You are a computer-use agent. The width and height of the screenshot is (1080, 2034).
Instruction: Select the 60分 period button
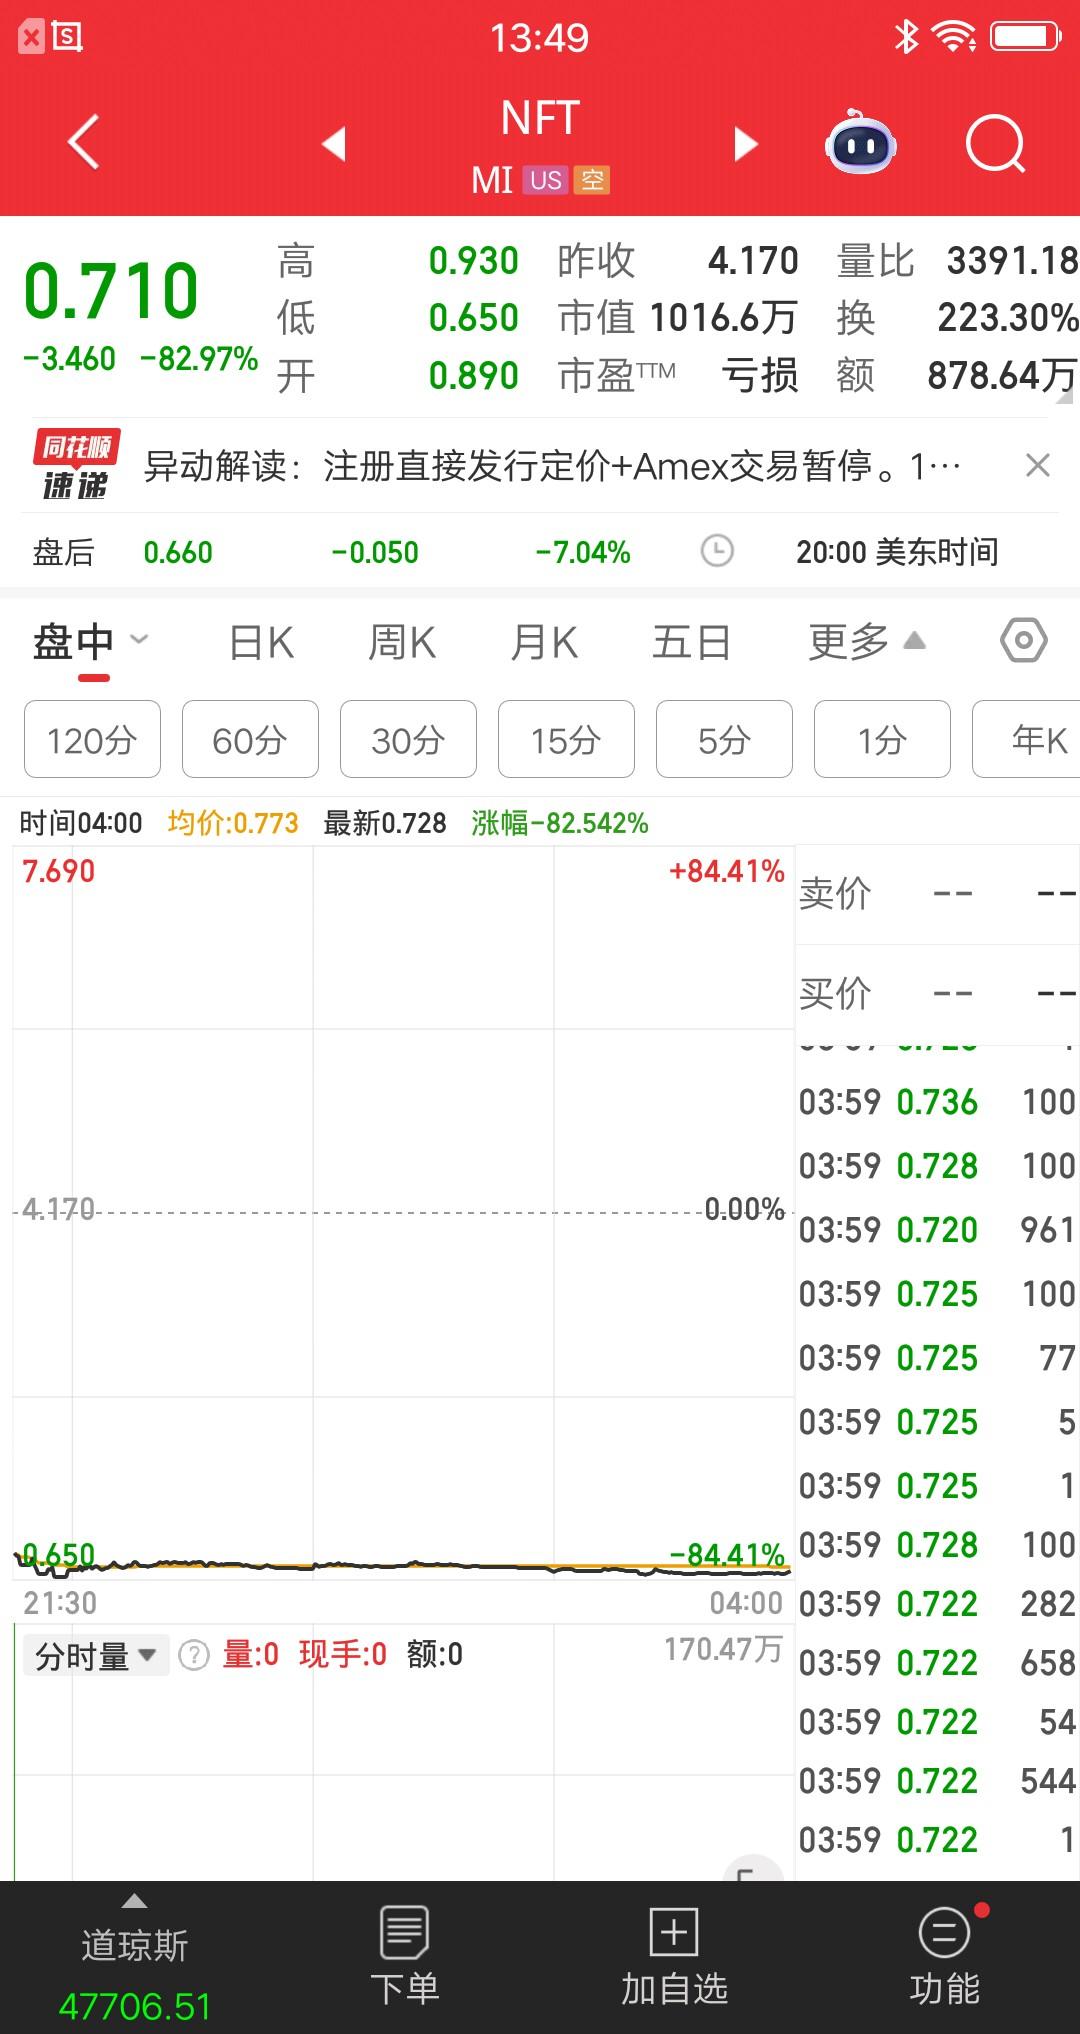pyautogui.click(x=250, y=739)
